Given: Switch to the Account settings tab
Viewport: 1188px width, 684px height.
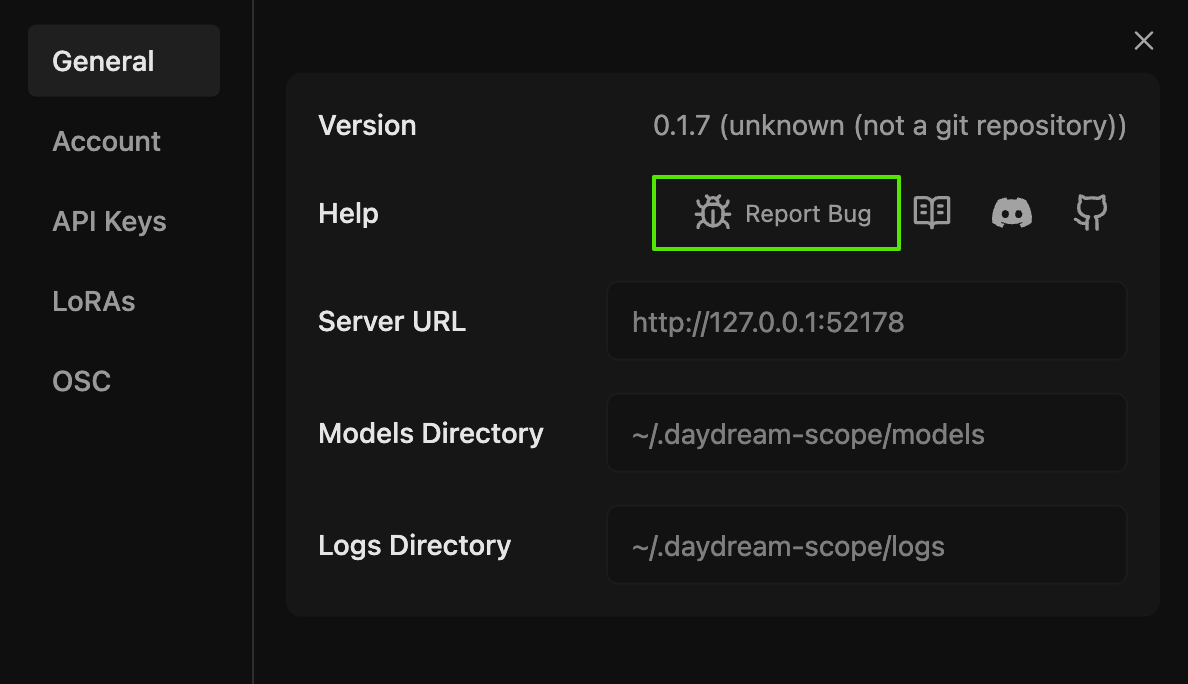Looking at the screenshot, I should [x=106, y=141].
